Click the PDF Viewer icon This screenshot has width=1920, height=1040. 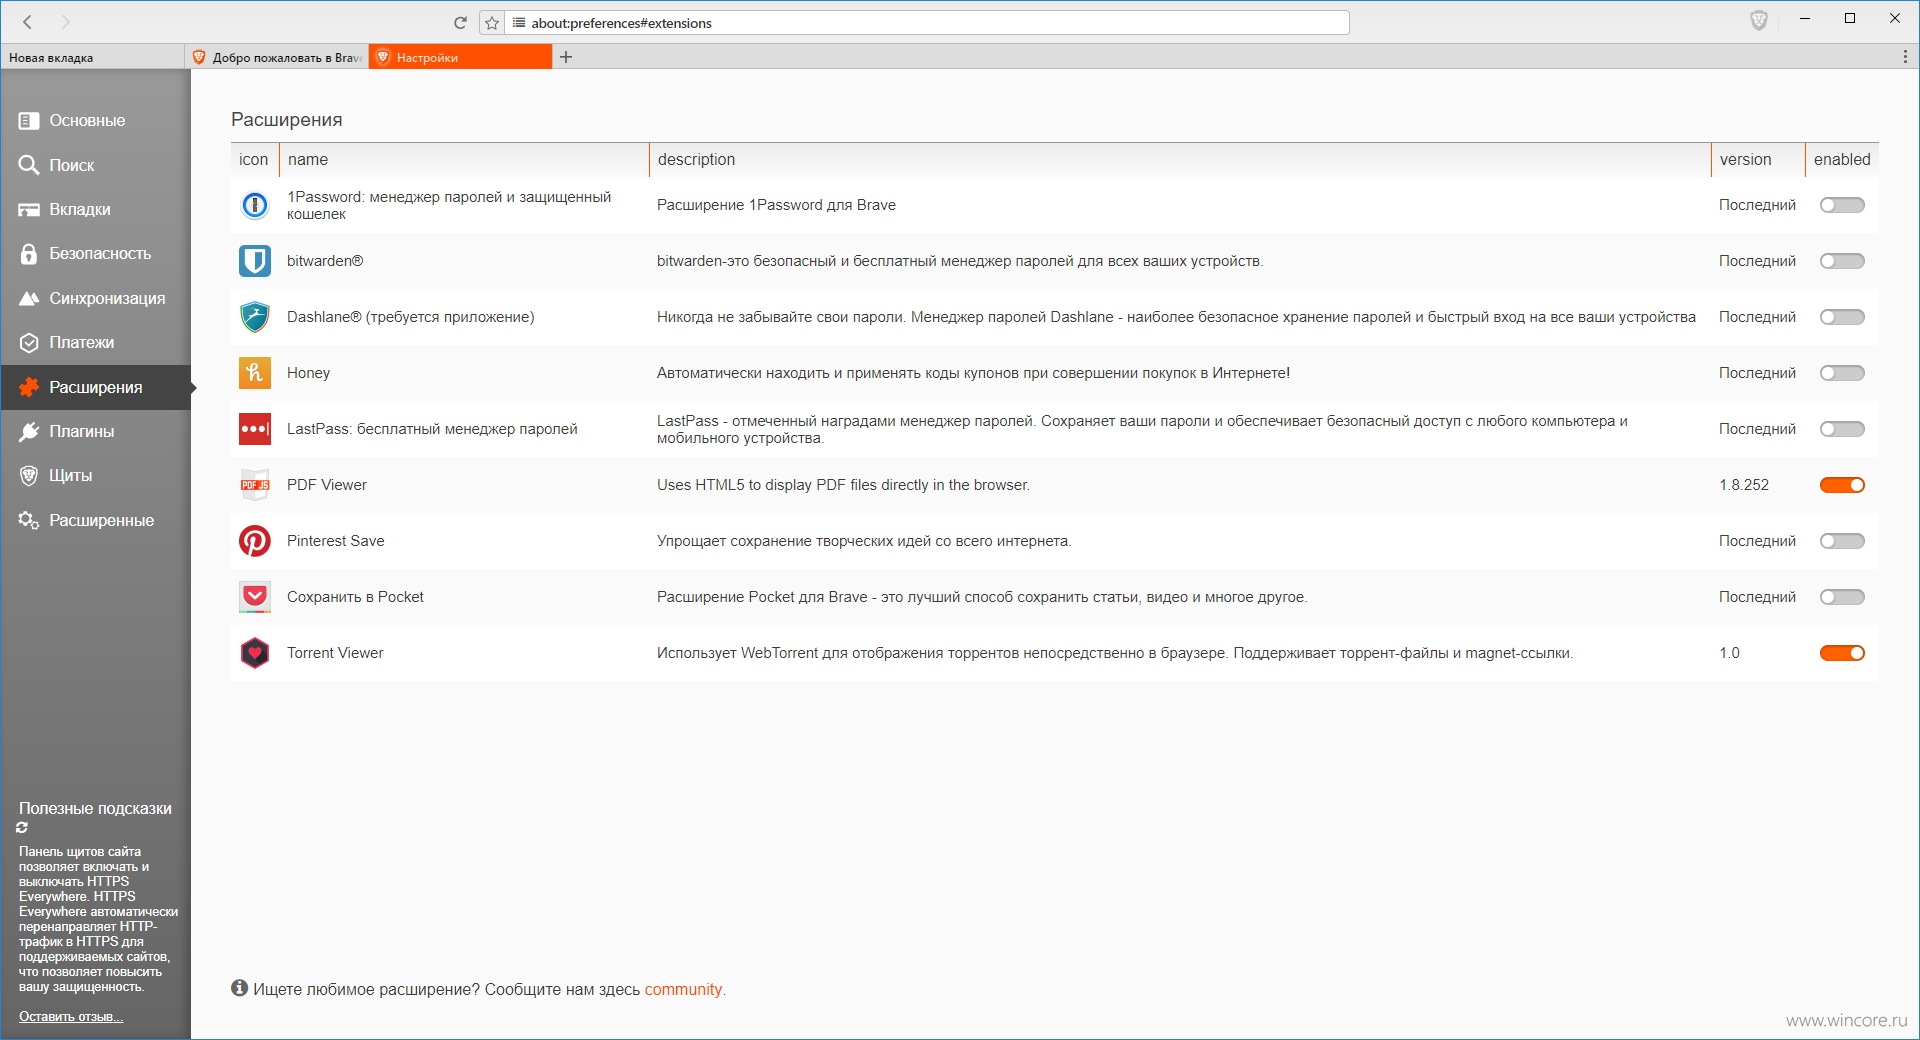point(255,485)
